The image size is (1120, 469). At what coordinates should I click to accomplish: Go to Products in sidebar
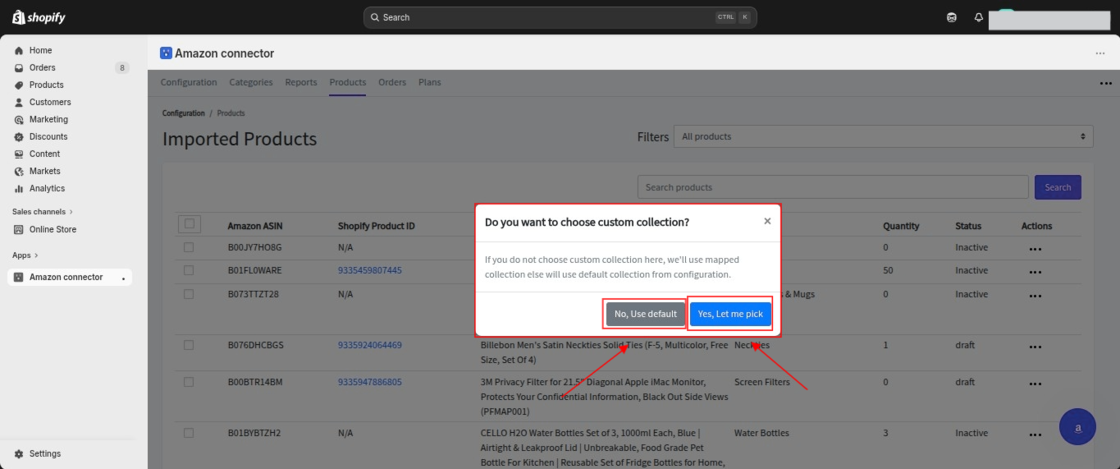click(x=46, y=85)
